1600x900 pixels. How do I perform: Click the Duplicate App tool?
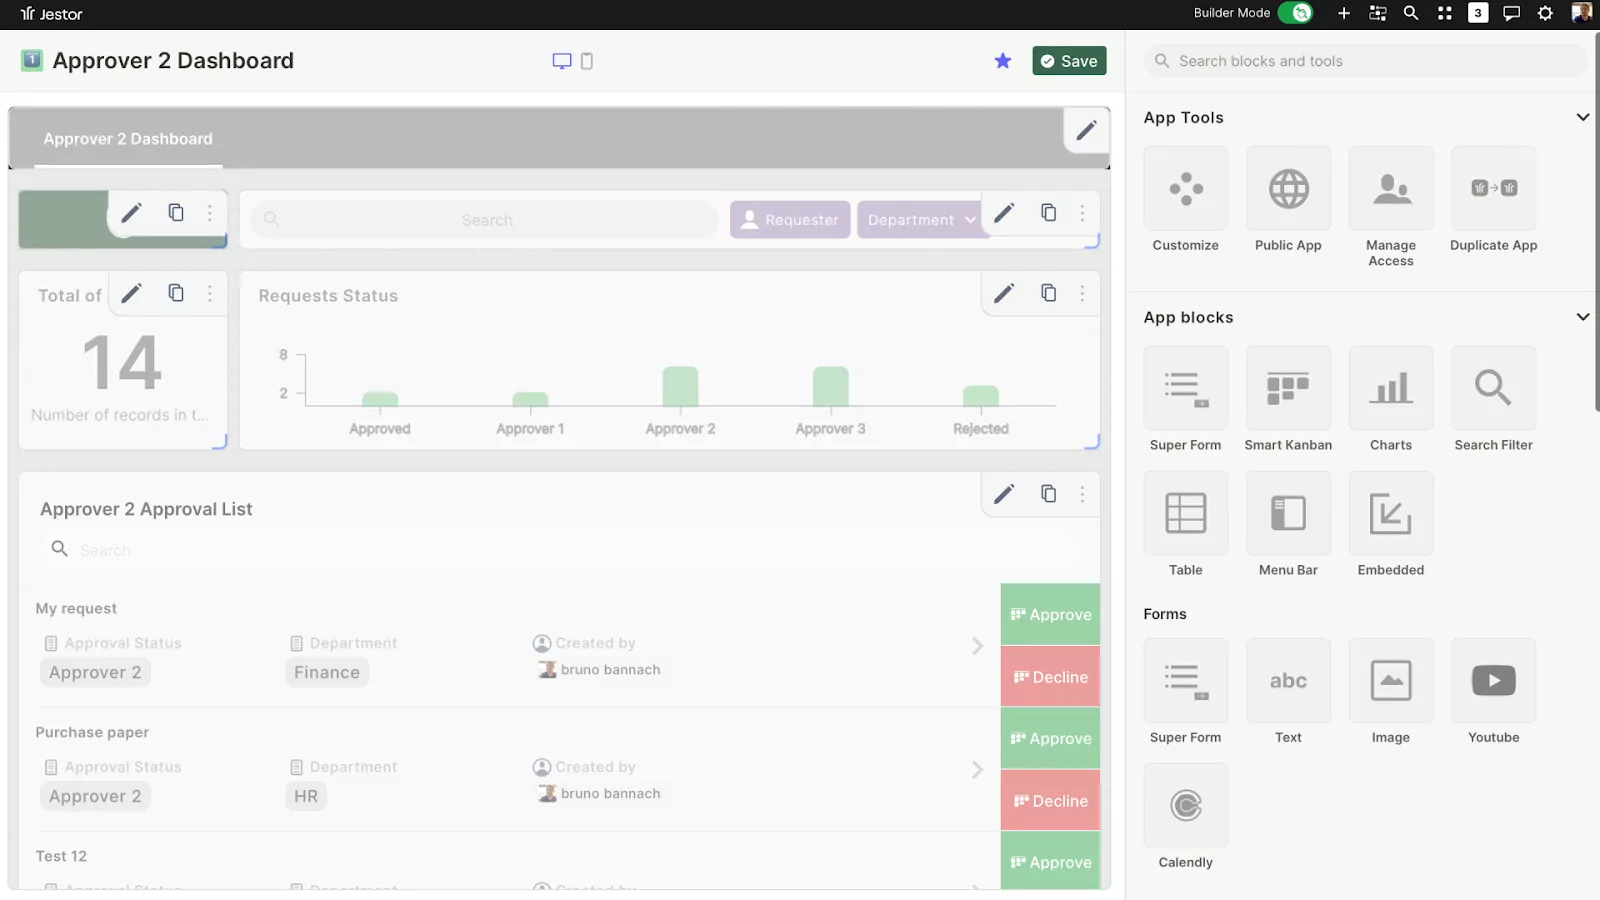(1493, 189)
